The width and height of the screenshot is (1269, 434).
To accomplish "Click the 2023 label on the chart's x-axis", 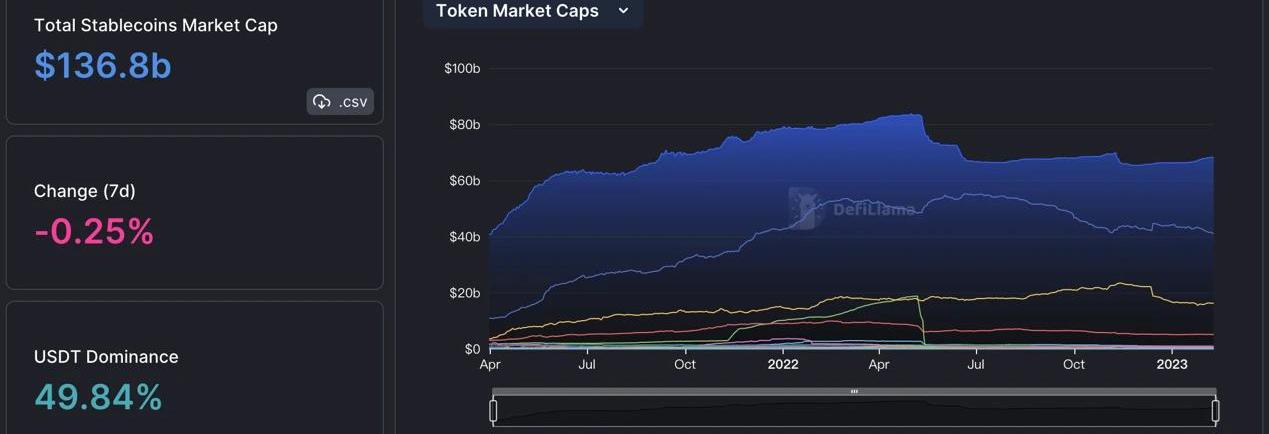I will pos(1173,365).
